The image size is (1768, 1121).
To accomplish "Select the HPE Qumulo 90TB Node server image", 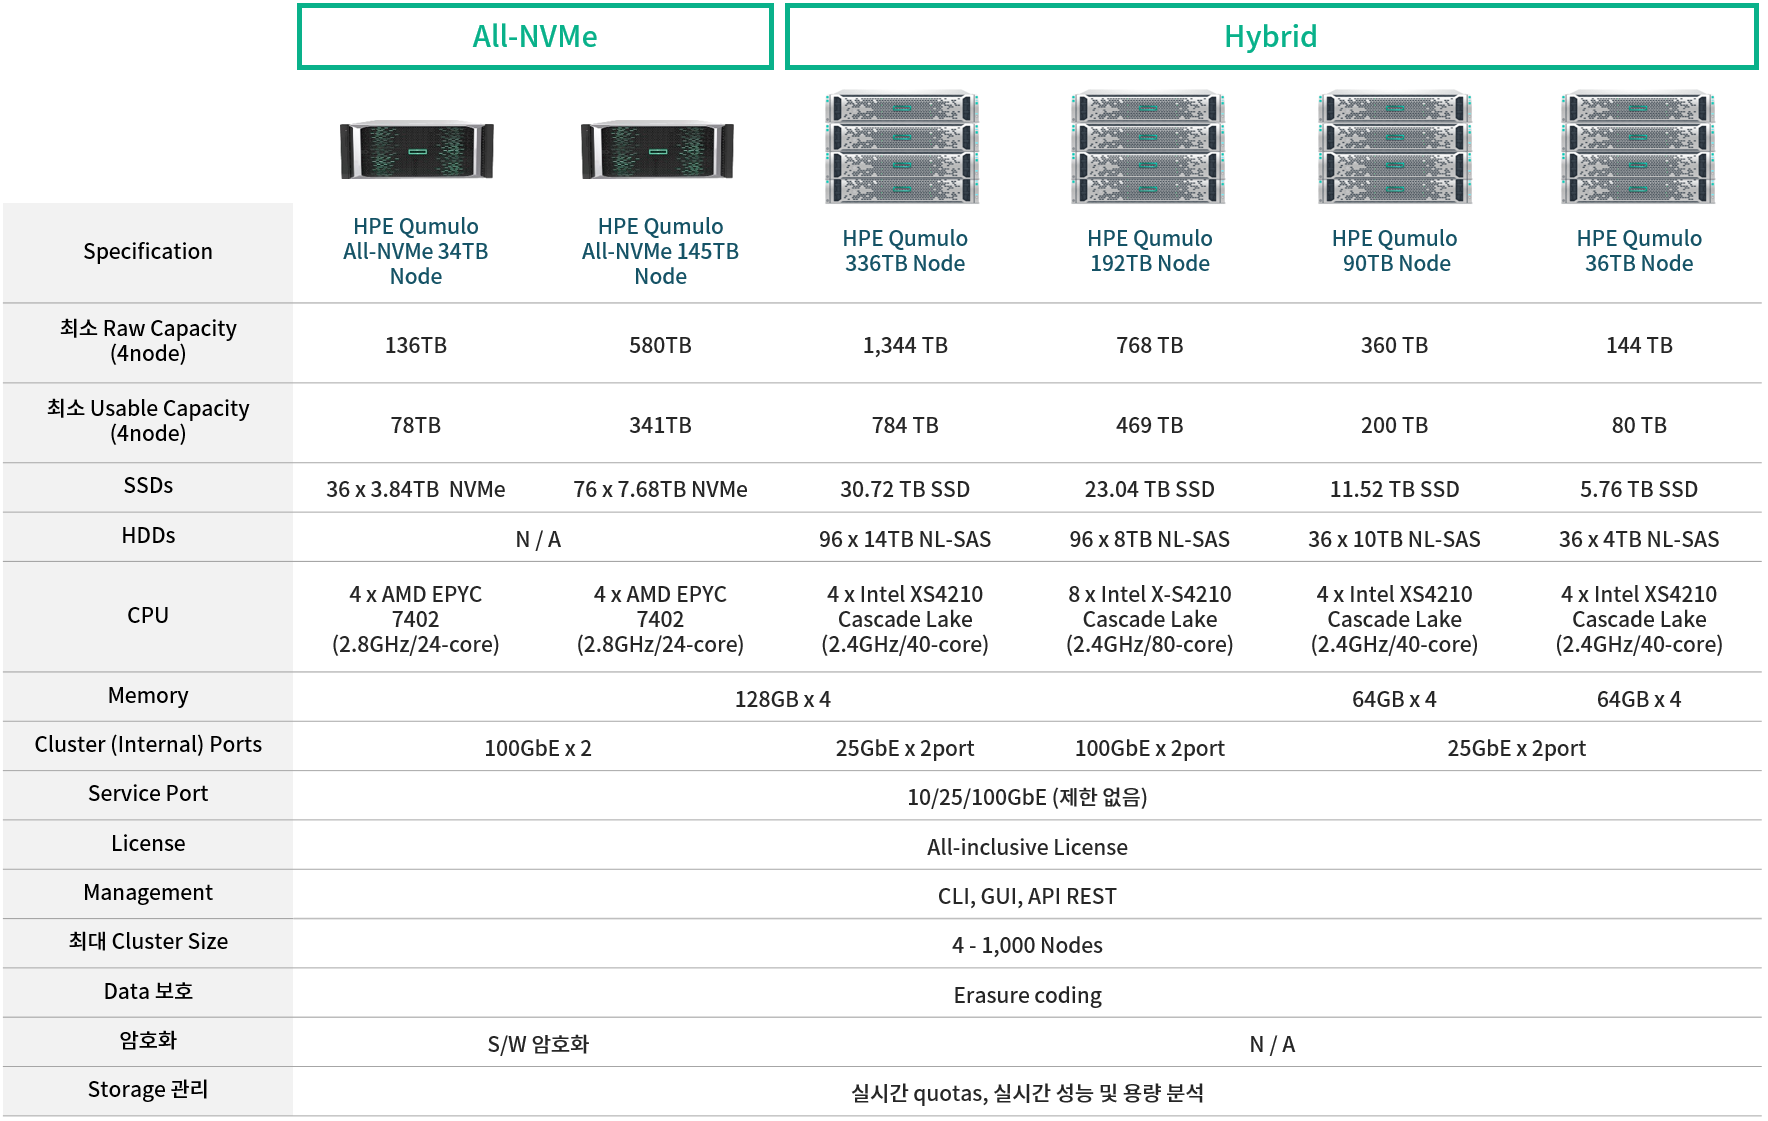I will [1393, 147].
